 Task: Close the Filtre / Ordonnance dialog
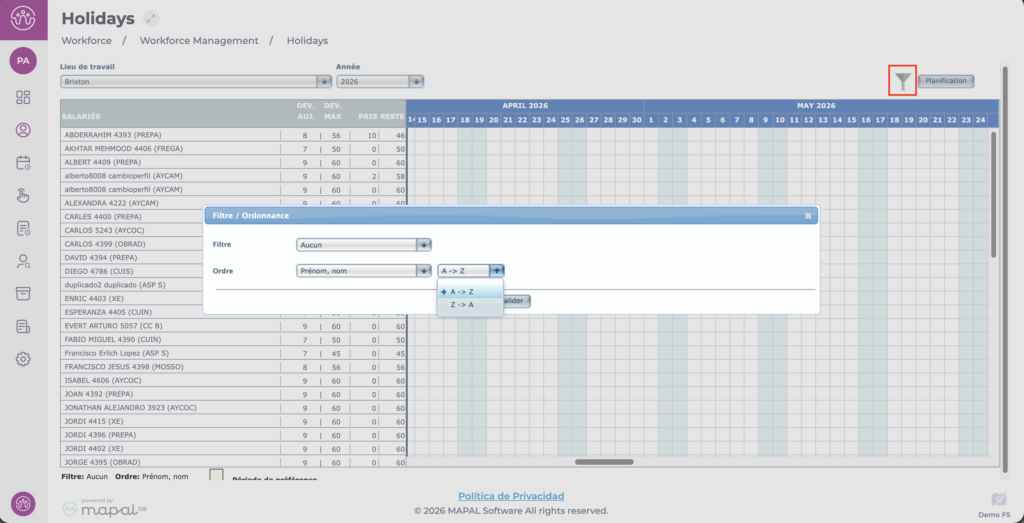coord(808,215)
